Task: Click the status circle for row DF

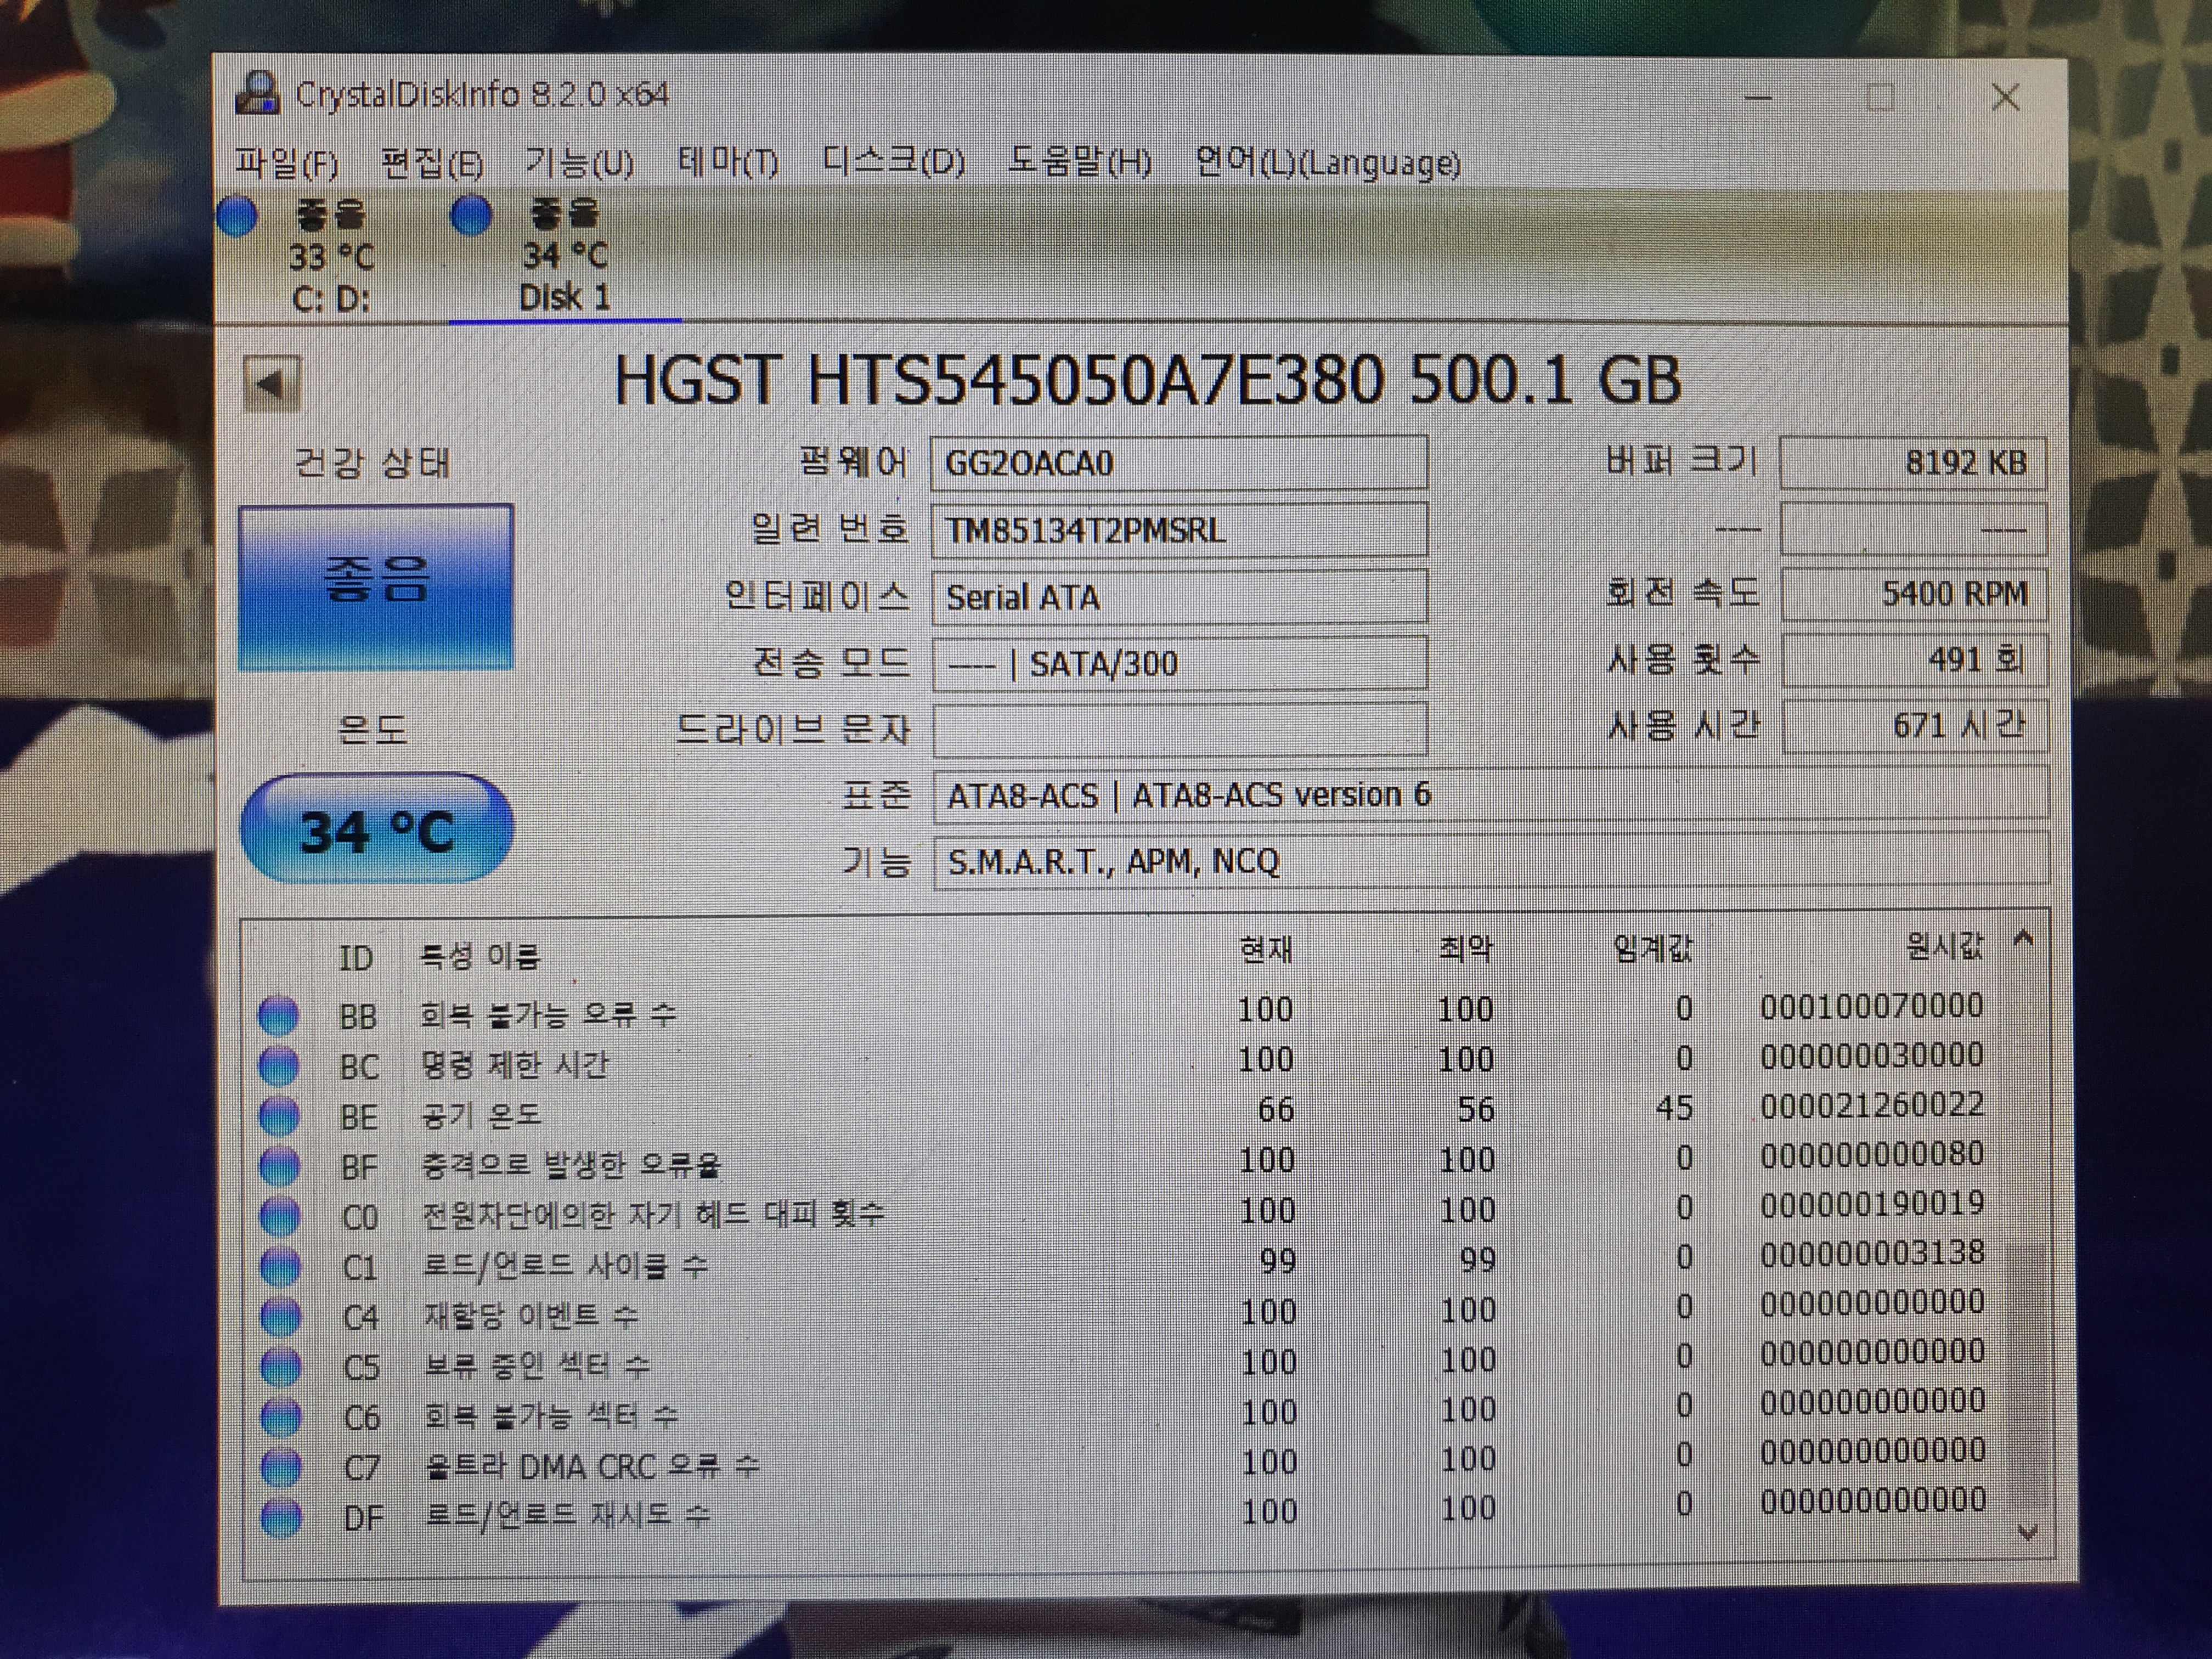Action: 281,1517
